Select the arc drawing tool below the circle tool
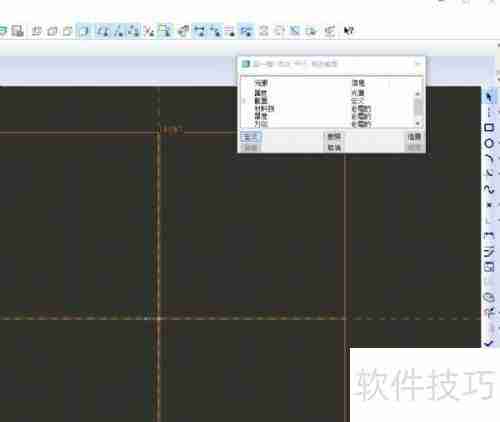The width and height of the screenshot is (500, 422). pos(489,158)
